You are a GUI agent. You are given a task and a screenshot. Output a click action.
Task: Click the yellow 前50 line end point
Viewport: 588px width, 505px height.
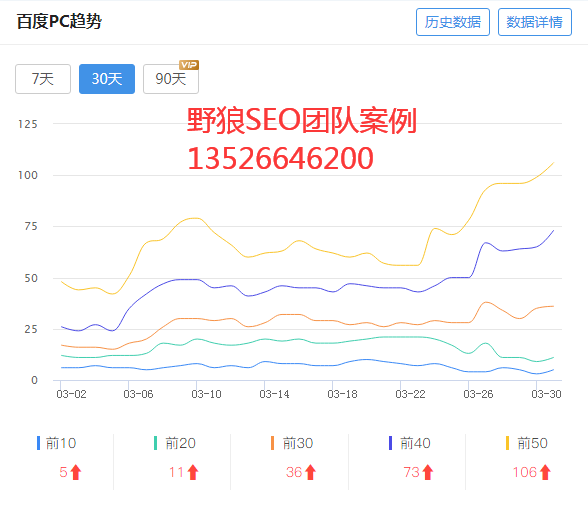pyautogui.click(x=554, y=163)
